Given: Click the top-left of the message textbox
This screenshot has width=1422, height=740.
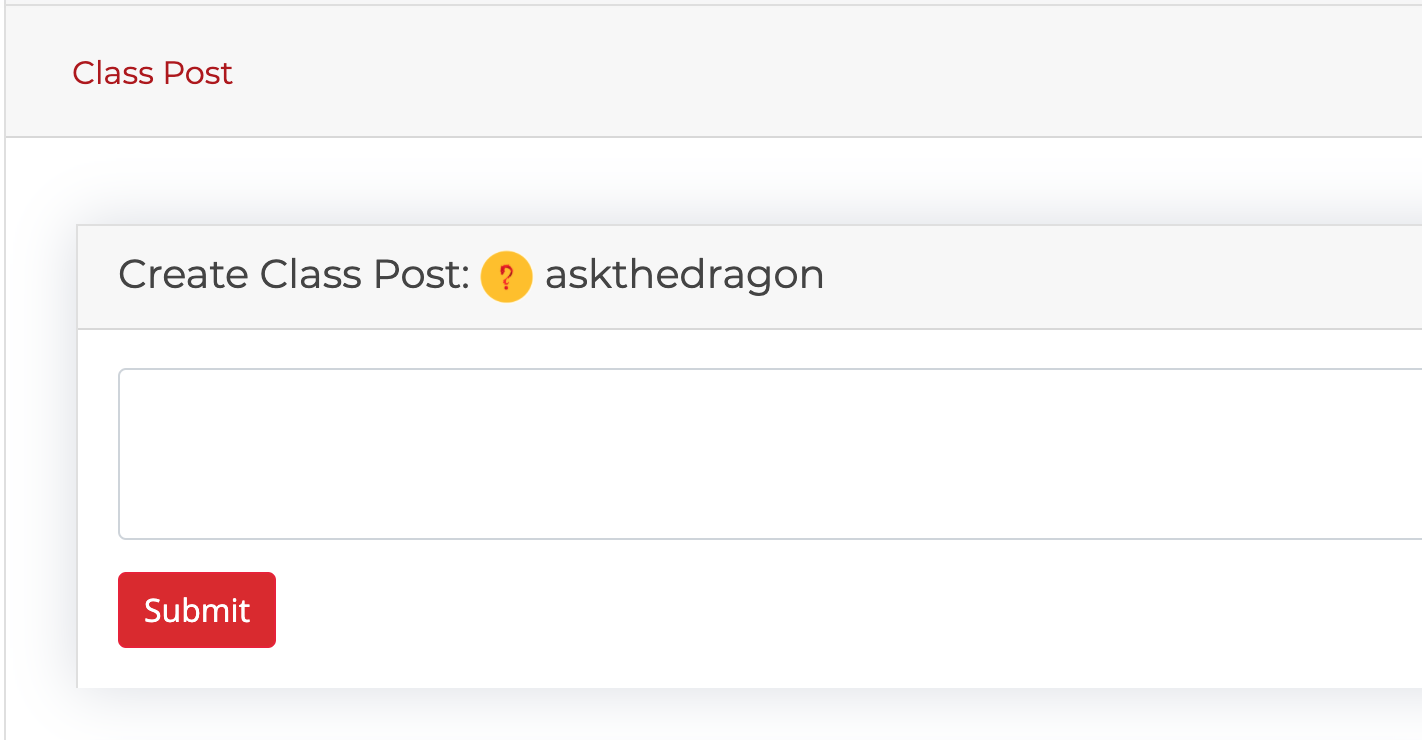Looking at the screenshot, I should click(130, 381).
